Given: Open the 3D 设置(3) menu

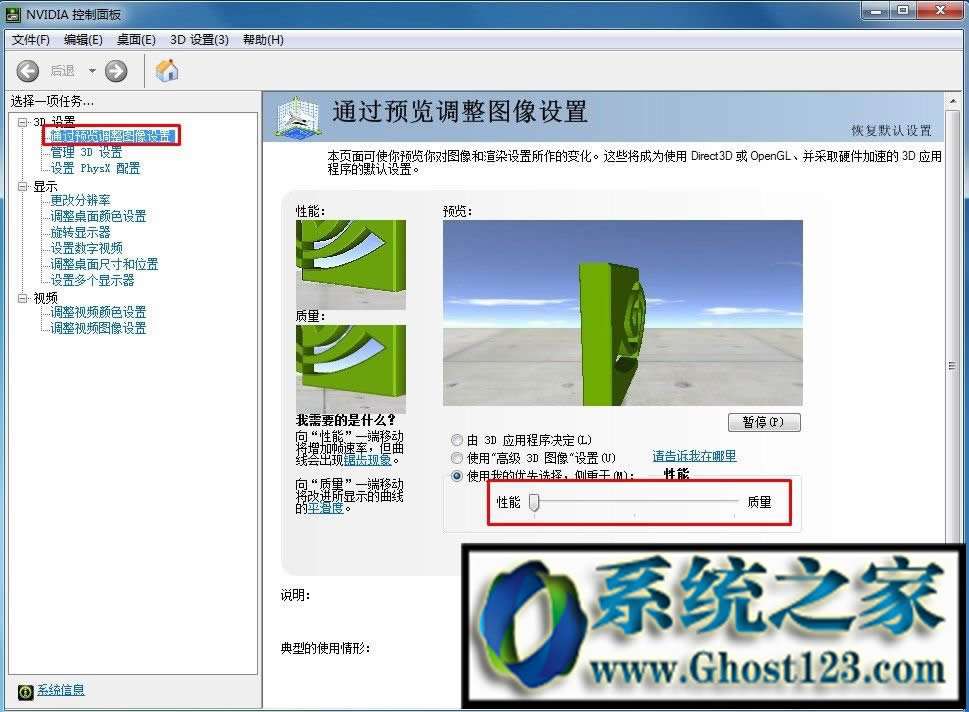Looking at the screenshot, I should pos(199,40).
